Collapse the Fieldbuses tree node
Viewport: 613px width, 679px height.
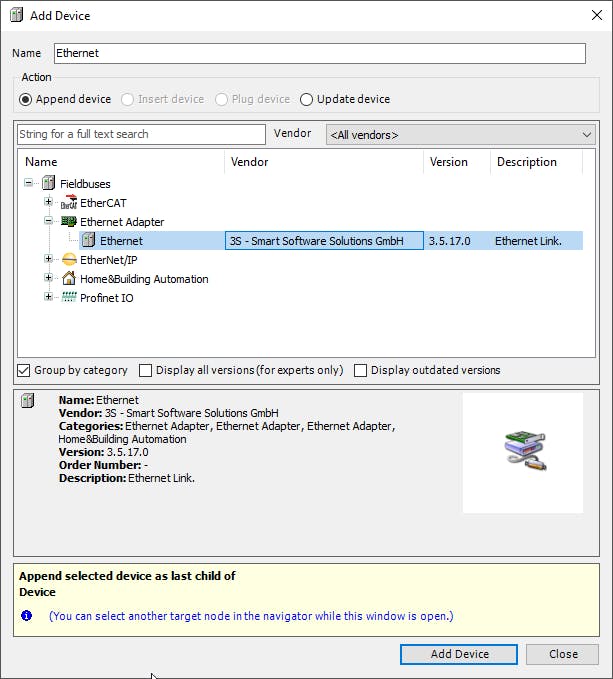click(x=29, y=183)
